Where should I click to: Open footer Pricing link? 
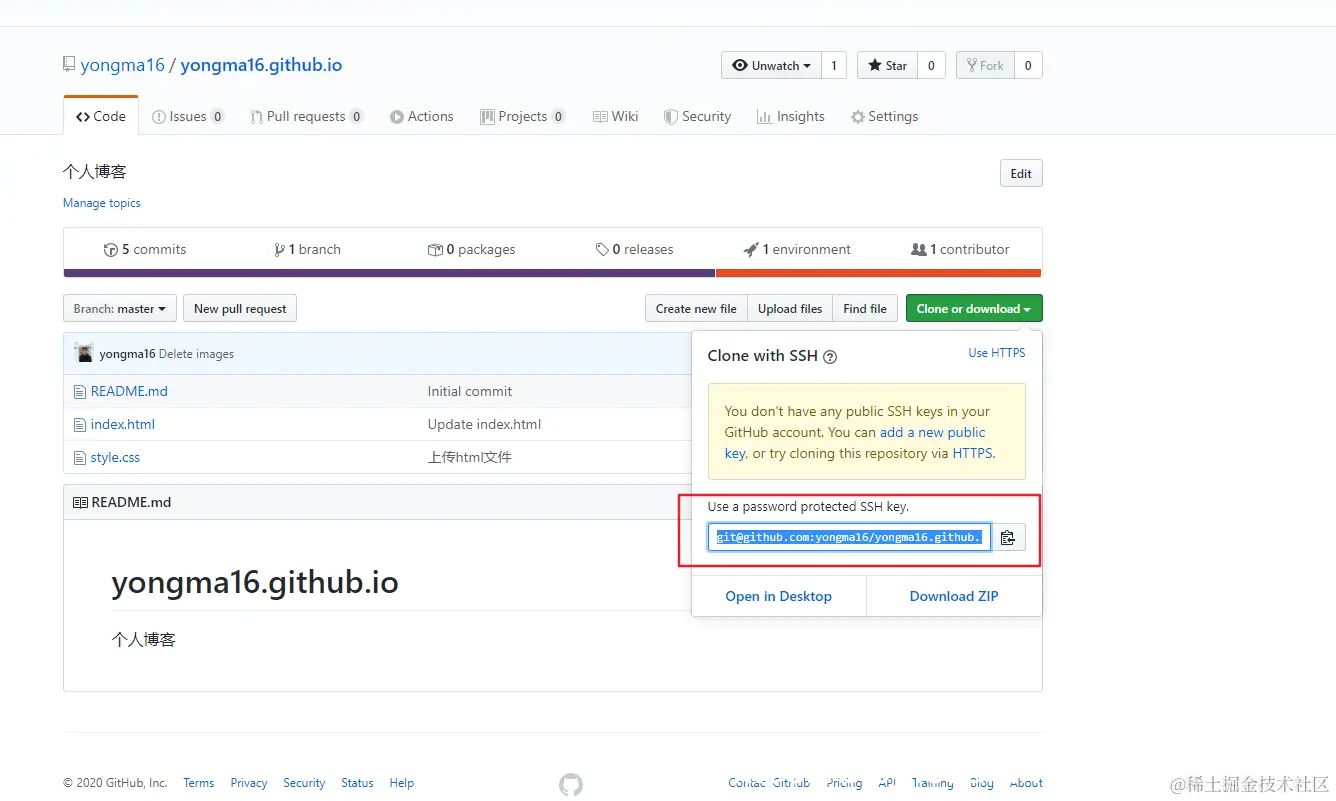coord(844,783)
